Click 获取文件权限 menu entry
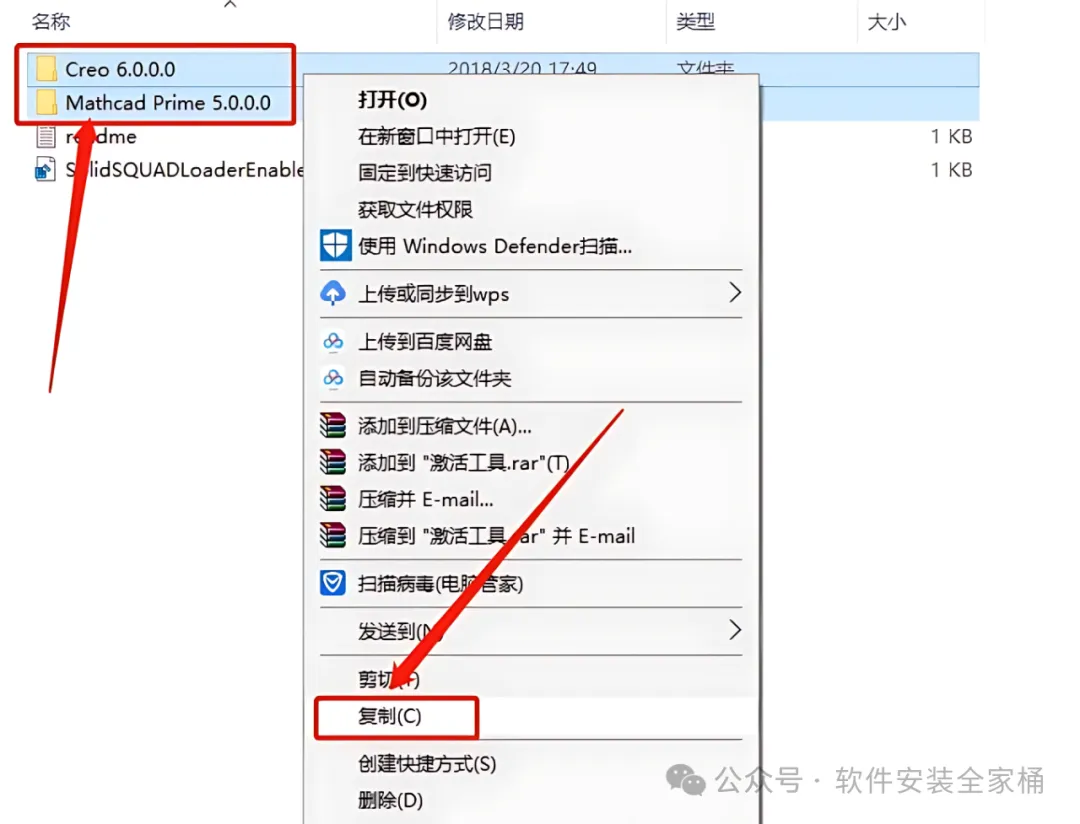The height and width of the screenshot is (824, 1080). tap(415, 209)
